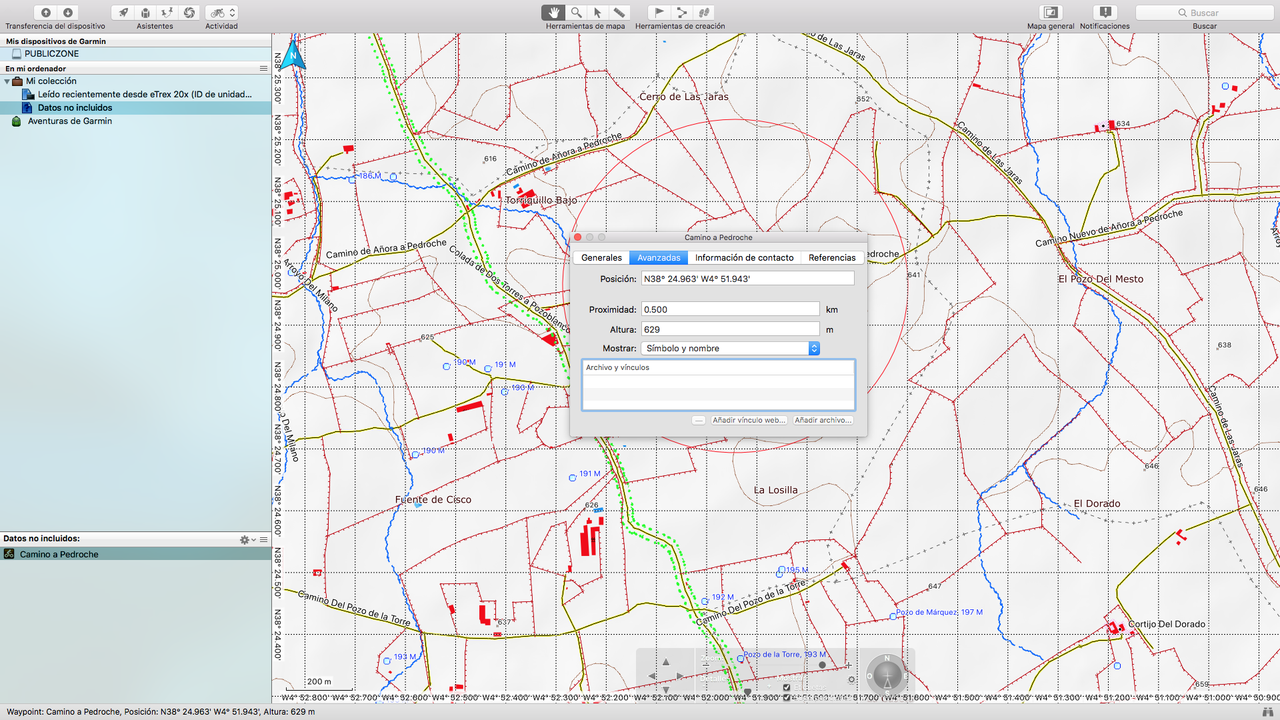The image size is (1280, 720).
Task: Open the Mostrar dropdown Símbolo y nombre
Action: [x=731, y=348]
